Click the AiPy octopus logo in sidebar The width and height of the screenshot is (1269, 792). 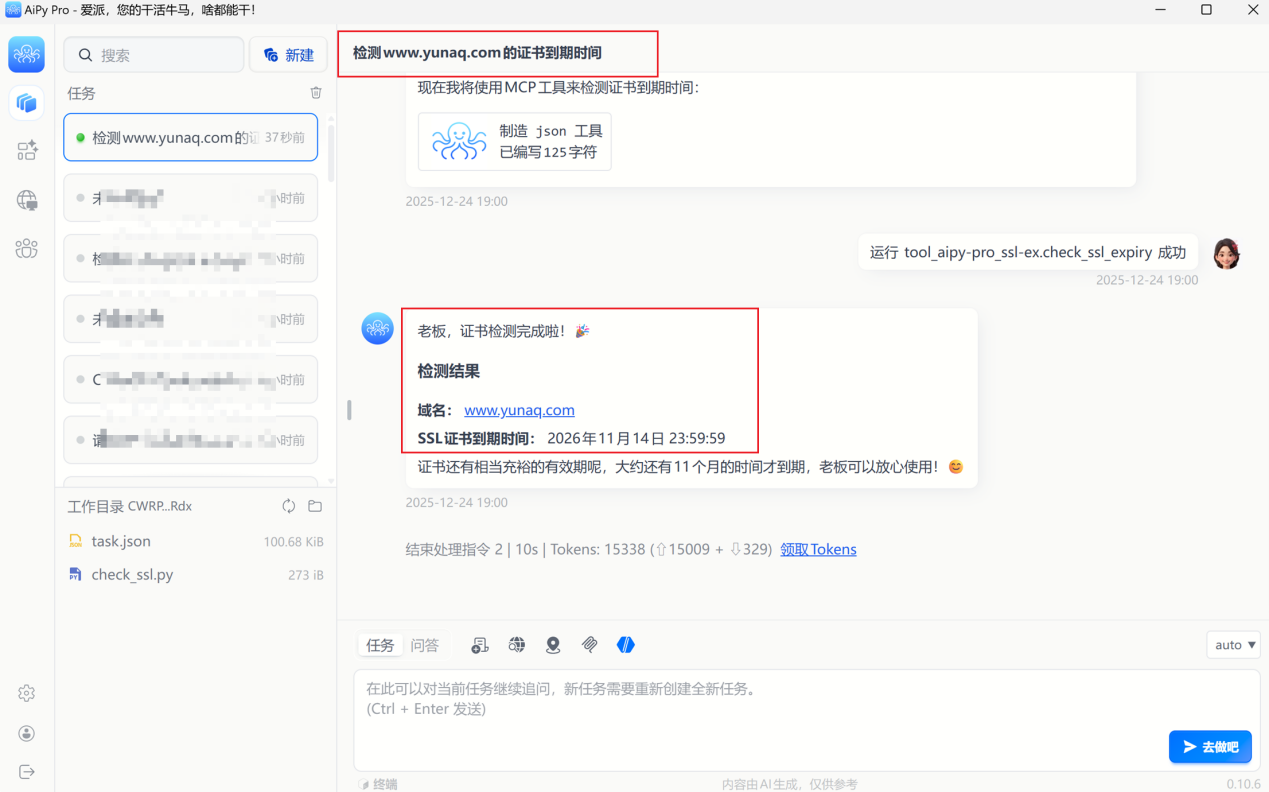pyautogui.click(x=27, y=55)
